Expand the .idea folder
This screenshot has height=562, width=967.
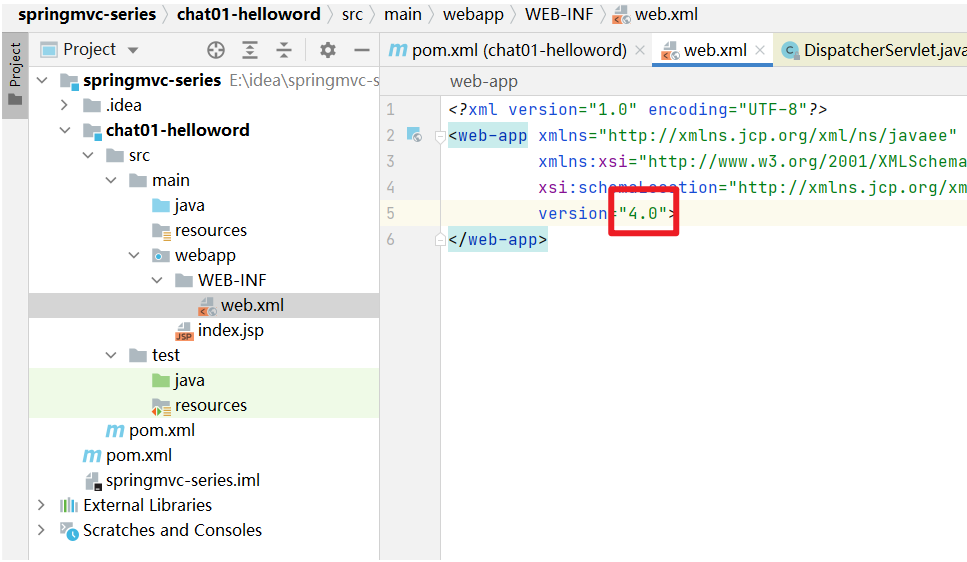[65, 105]
